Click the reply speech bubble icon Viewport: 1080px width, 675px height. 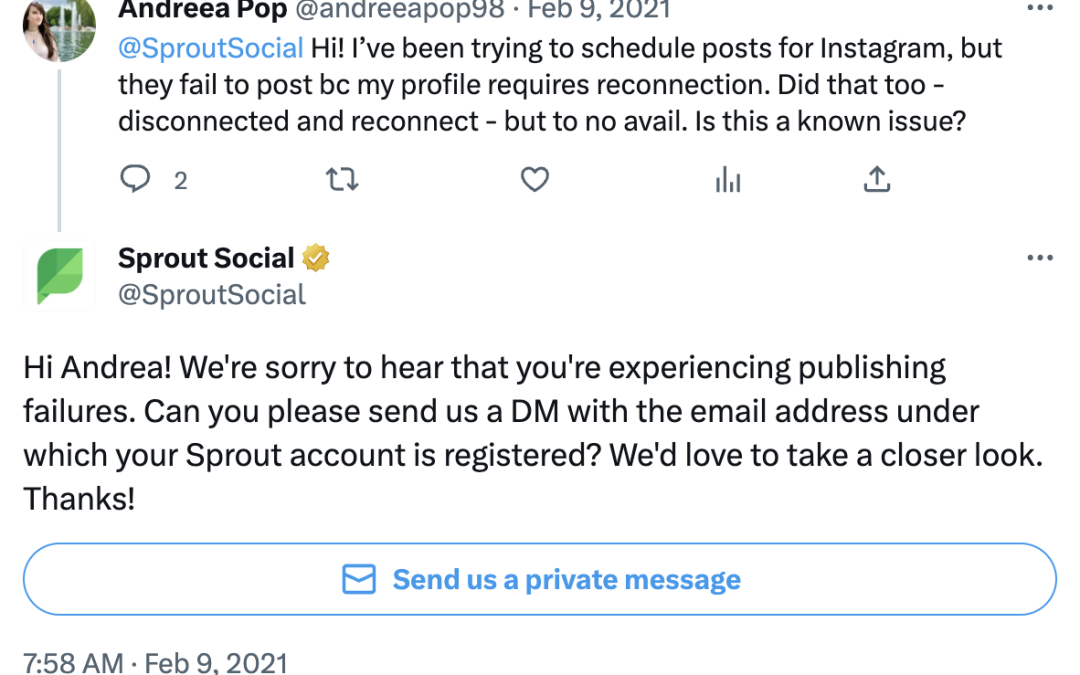pos(135,180)
